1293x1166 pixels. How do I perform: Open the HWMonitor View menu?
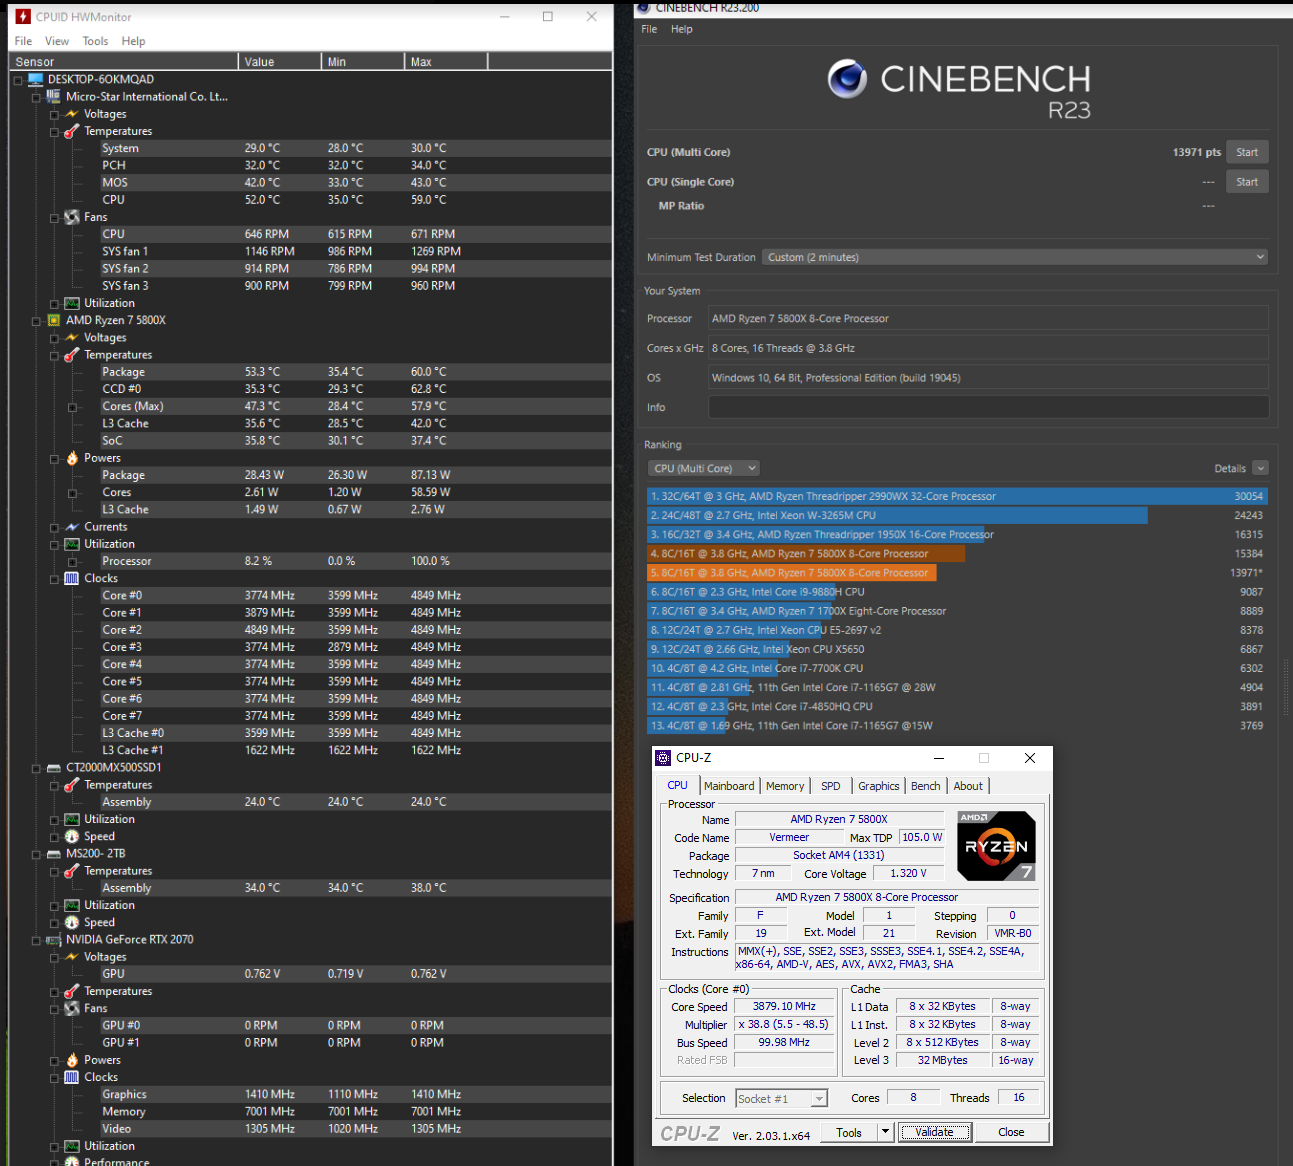pos(57,41)
